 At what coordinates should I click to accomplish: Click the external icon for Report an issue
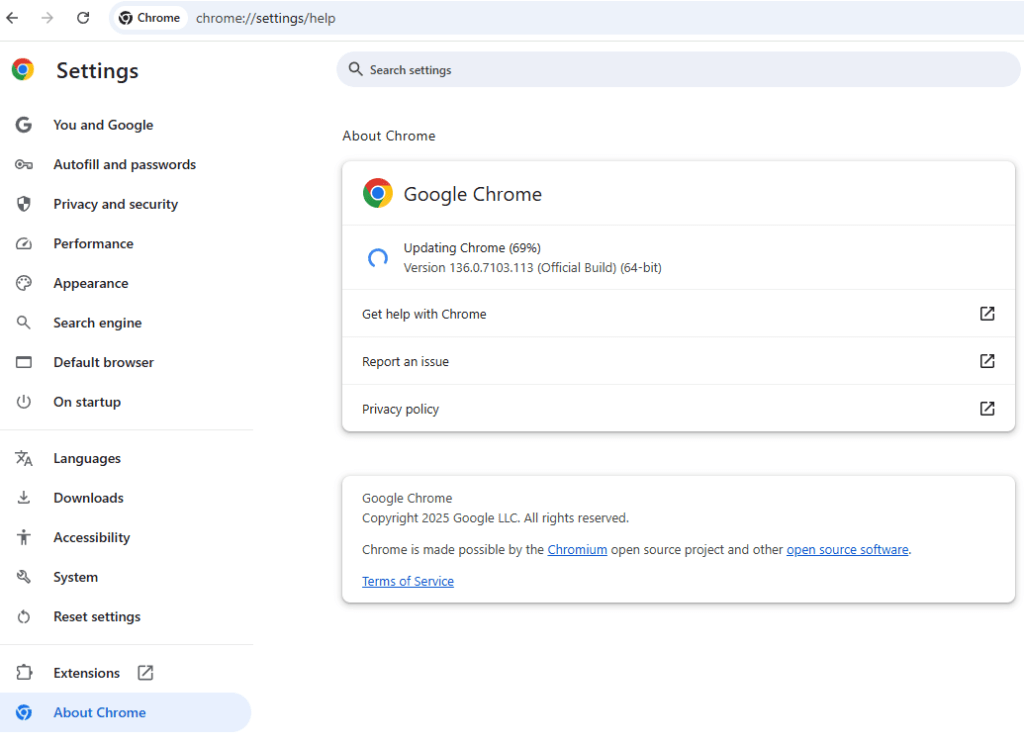[x=987, y=361]
